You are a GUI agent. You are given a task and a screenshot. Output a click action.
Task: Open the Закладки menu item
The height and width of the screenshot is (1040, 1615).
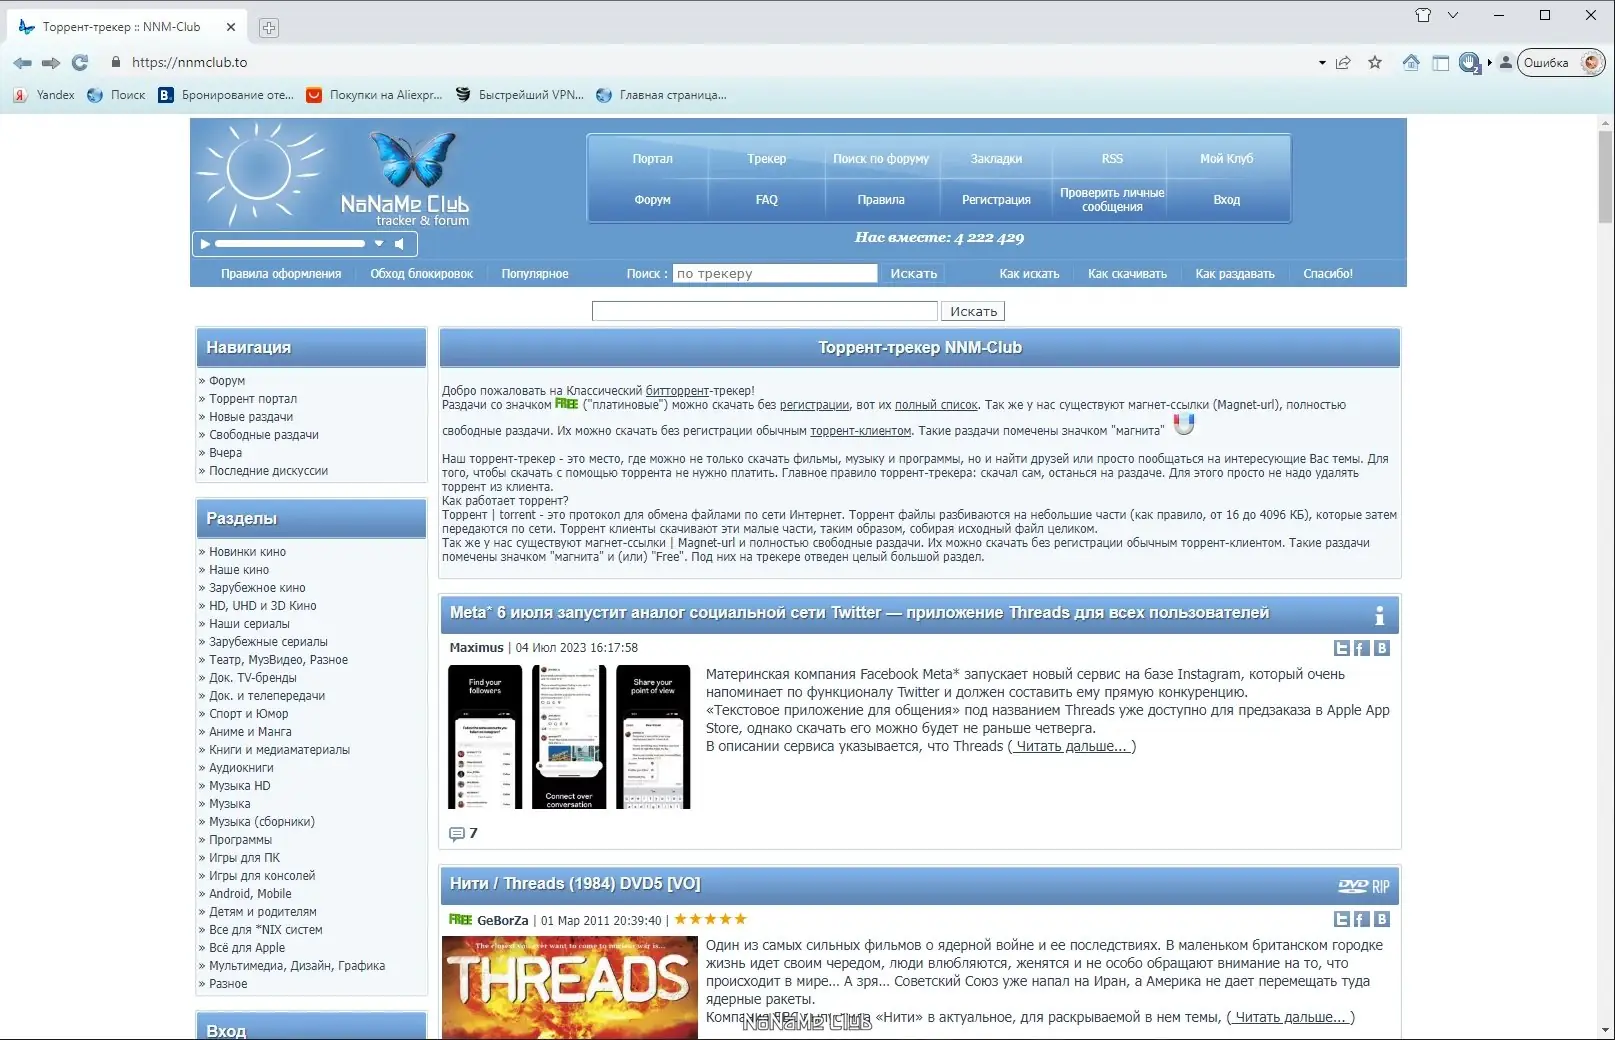click(x=996, y=159)
